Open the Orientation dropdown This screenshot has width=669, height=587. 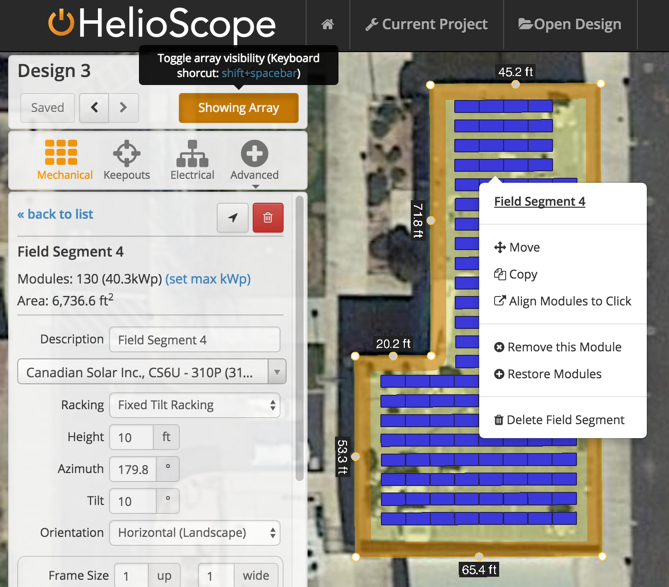pyautogui.click(x=195, y=533)
